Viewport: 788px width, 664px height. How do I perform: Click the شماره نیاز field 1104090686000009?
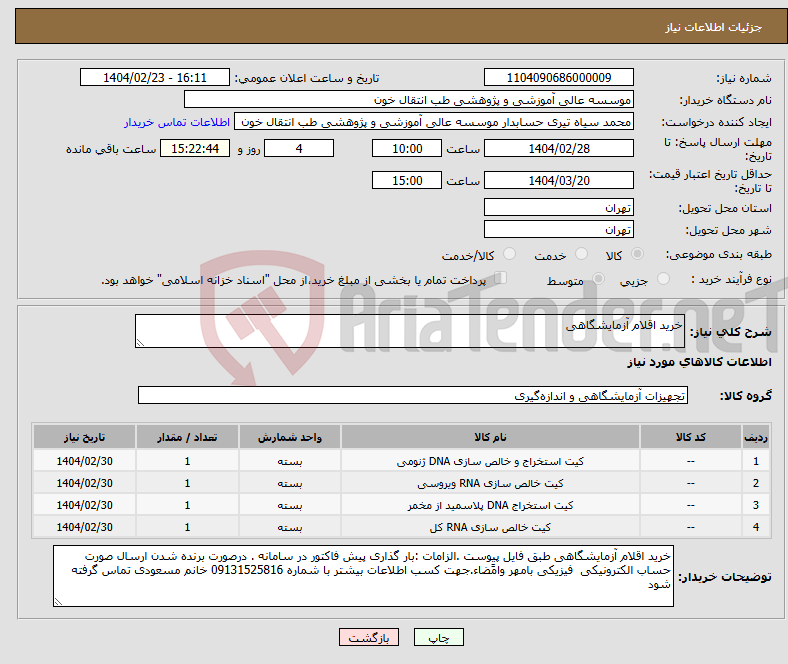coord(558,77)
